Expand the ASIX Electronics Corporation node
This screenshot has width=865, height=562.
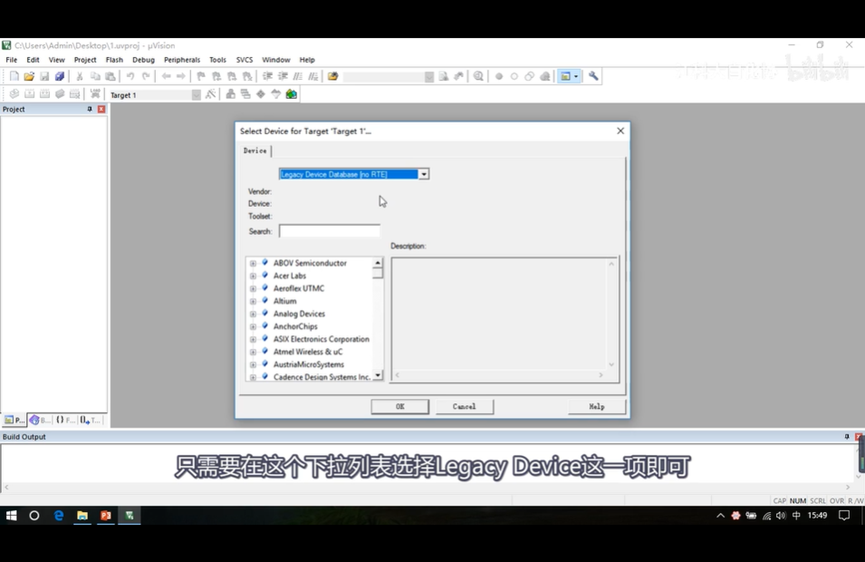click(253, 339)
